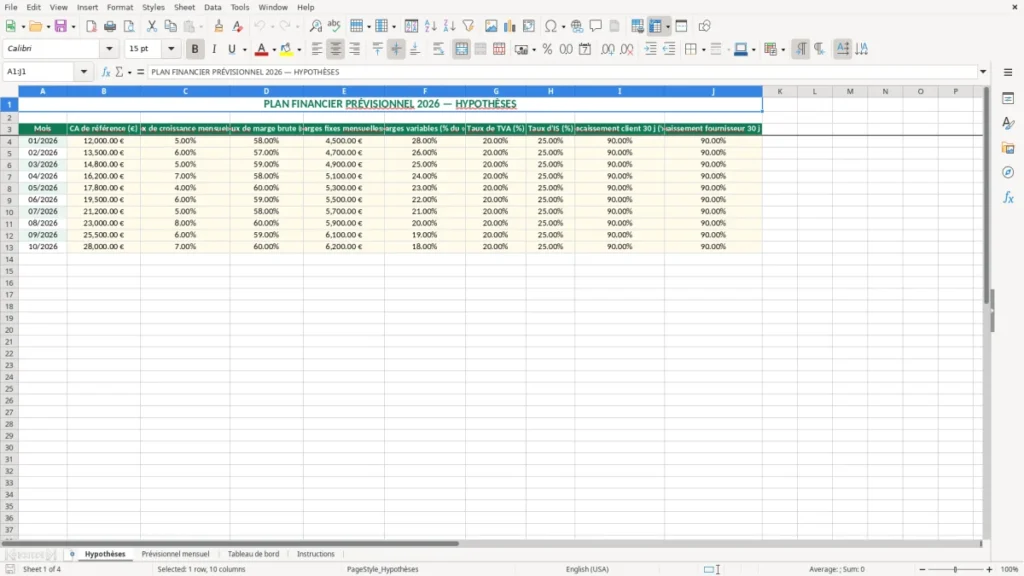Click the sidebar settings hamburger button
This screenshot has height=576, width=1024.
tap(1008, 72)
